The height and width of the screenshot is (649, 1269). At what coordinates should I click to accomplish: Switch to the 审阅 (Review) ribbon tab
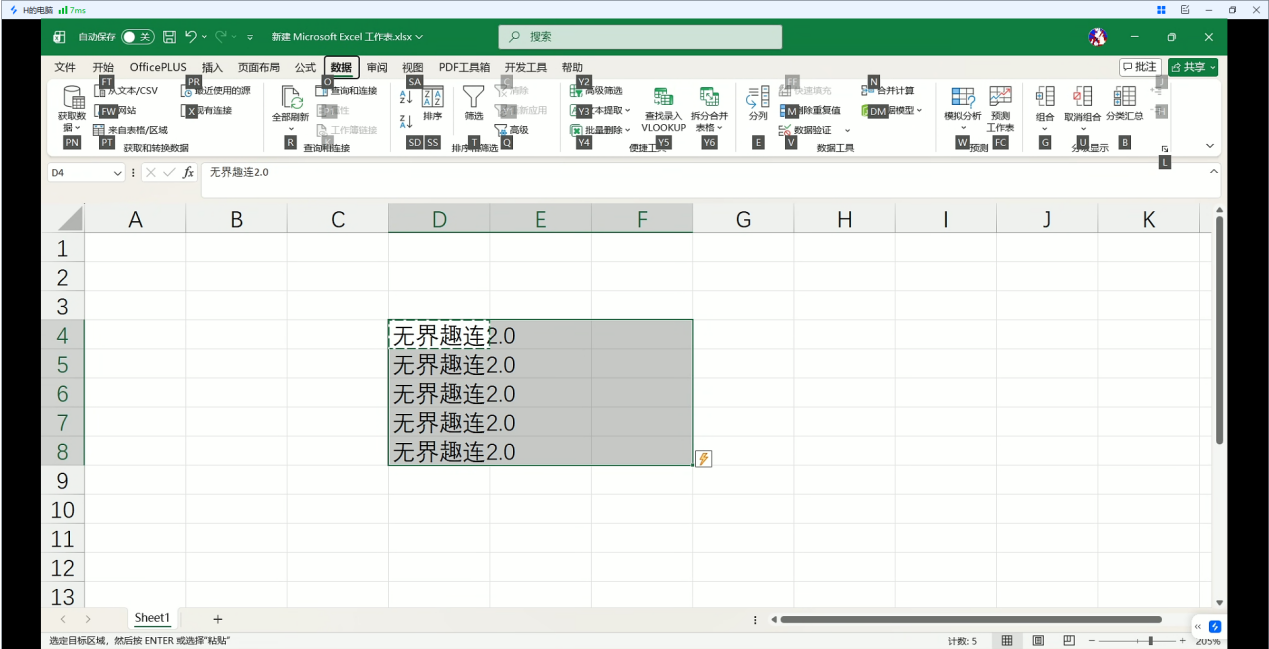377,68
